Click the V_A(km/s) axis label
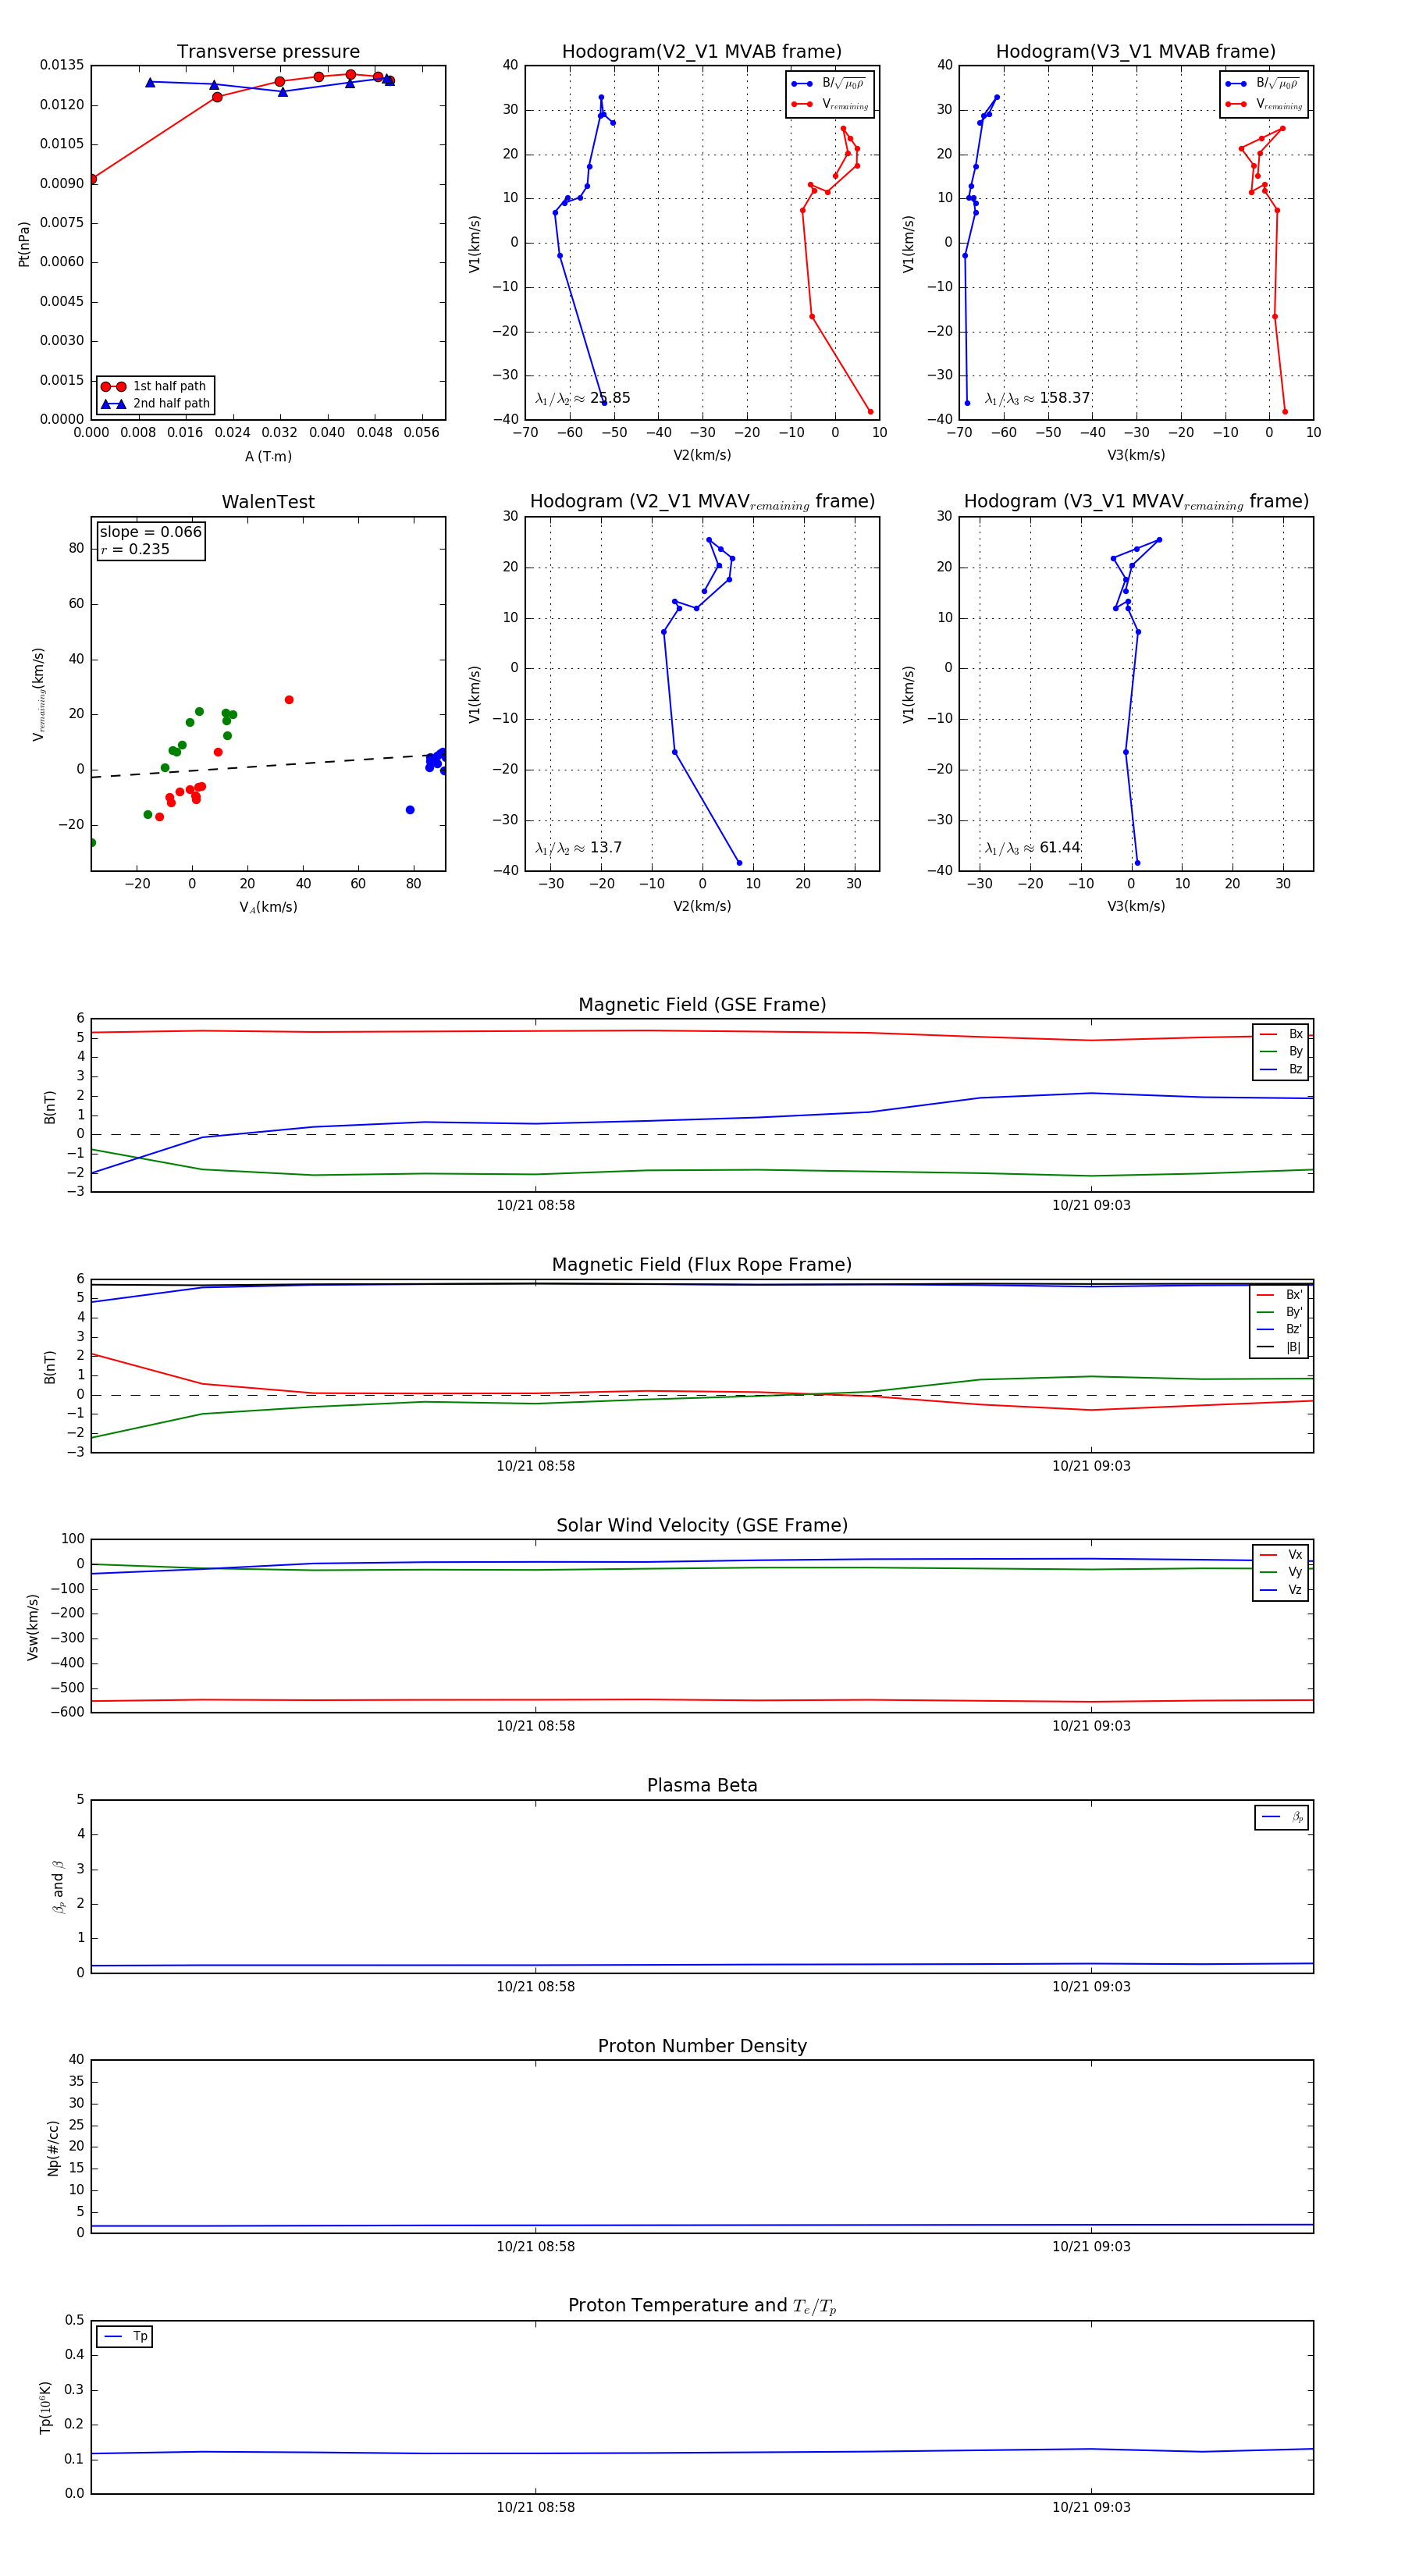1405x2576 pixels. pyautogui.click(x=268, y=907)
